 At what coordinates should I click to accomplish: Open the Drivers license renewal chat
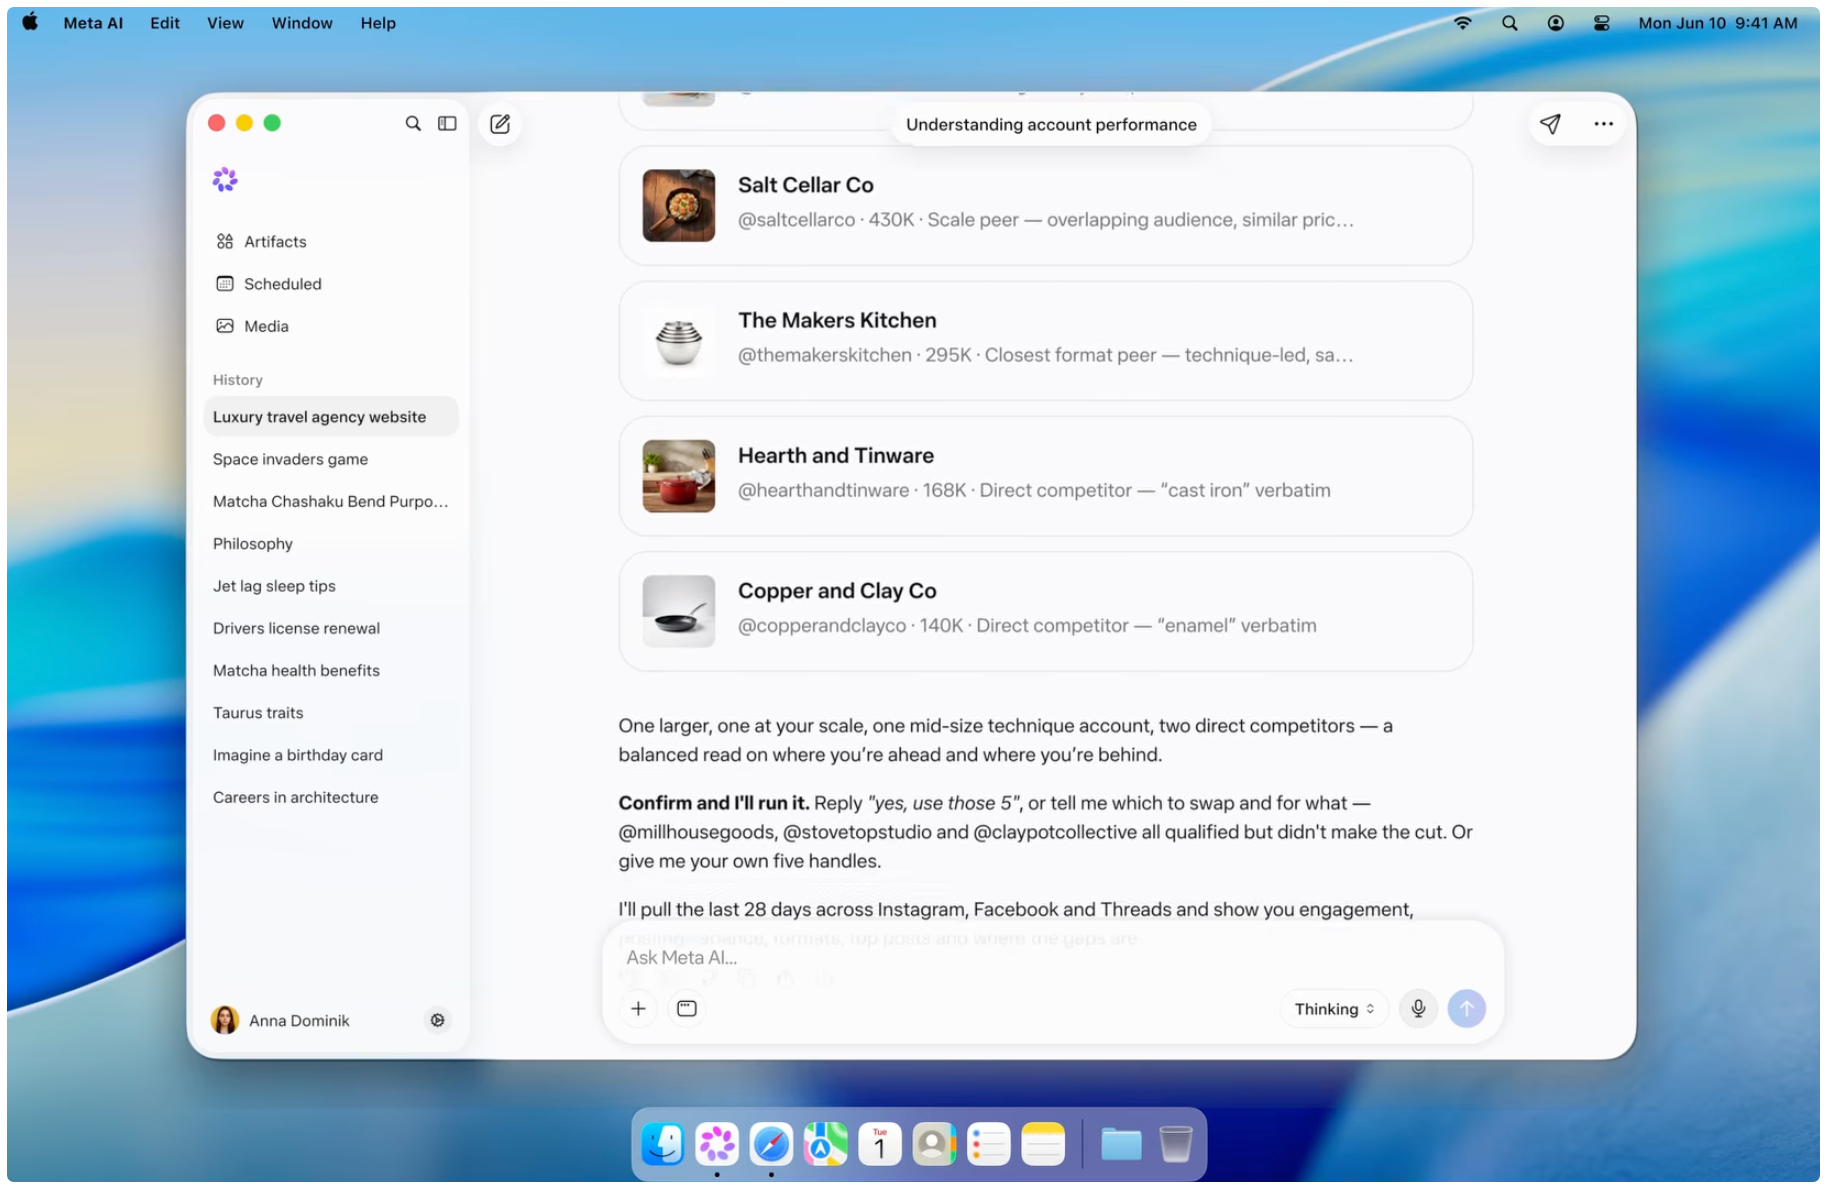tap(331, 628)
